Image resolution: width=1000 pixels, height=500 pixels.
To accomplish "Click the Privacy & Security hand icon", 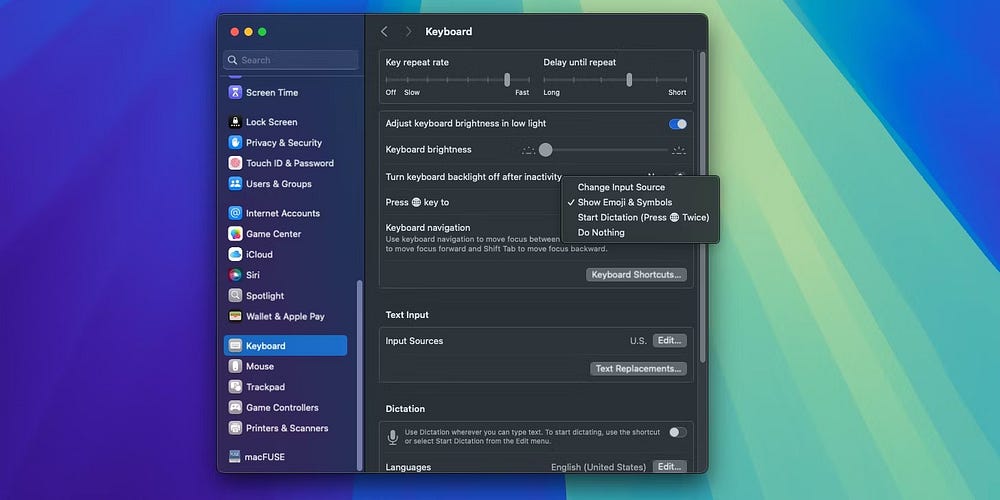I will 235,142.
